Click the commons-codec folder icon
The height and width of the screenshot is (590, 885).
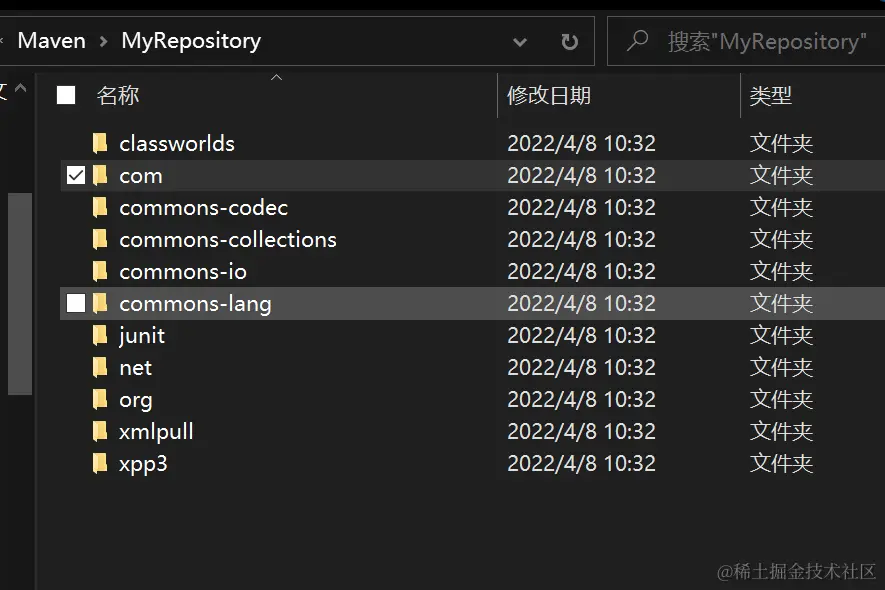[100, 207]
